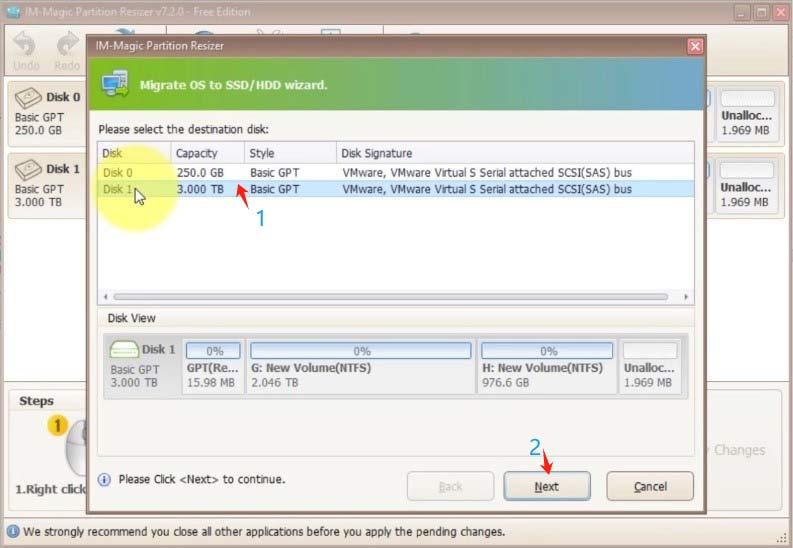Click IM-Magic app icon in title bar
793x548 pixels.
(x=13, y=12)
